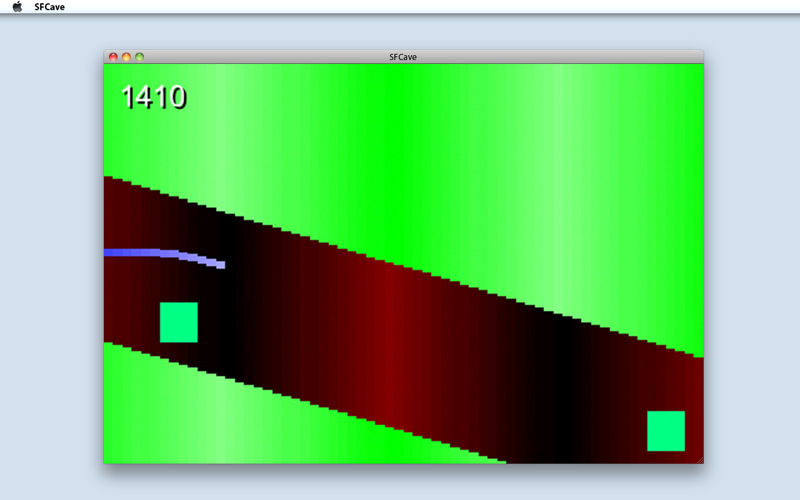Click the window resize grip corner
Image resolution: width=800 pixels, height=500 pixels.
[x=700, y=460]
